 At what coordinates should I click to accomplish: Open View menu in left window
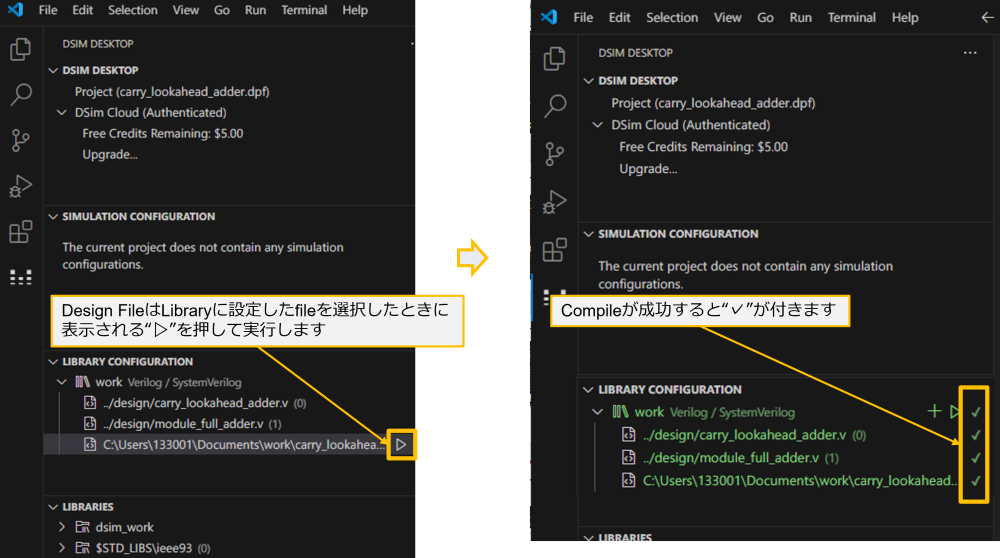tap(186, 10)
